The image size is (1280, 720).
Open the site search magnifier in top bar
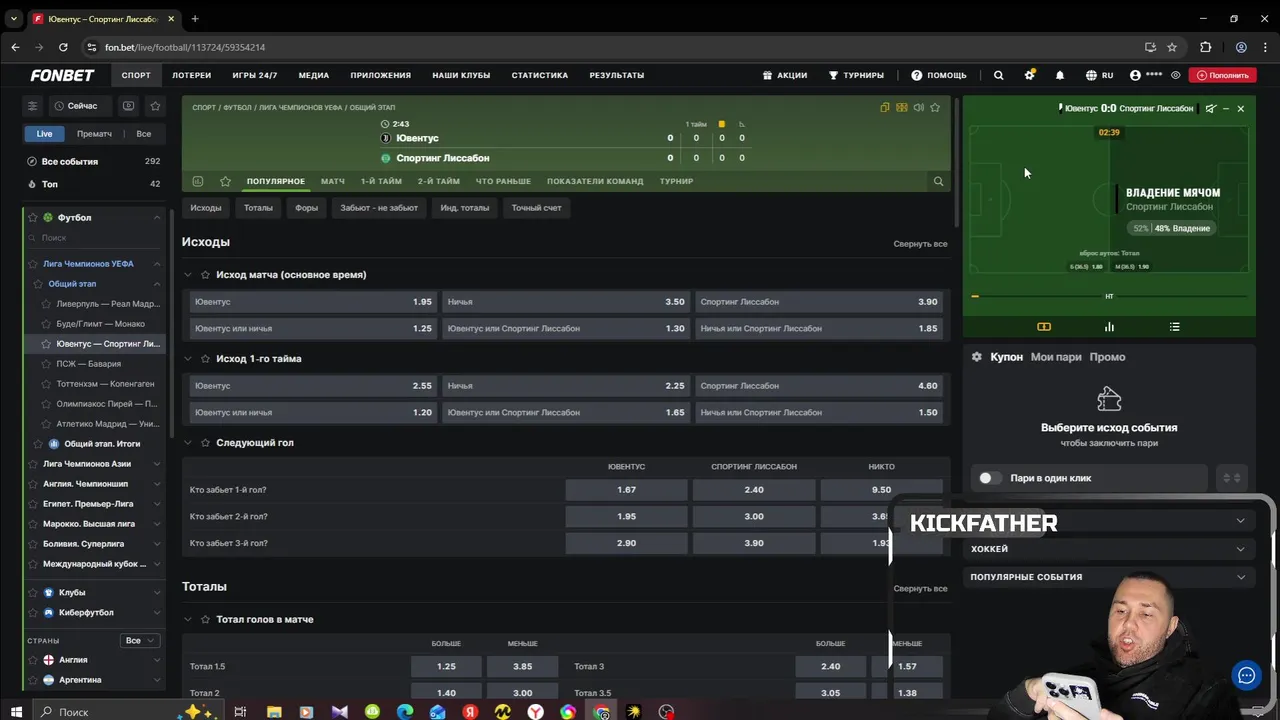tap(998, 75)
